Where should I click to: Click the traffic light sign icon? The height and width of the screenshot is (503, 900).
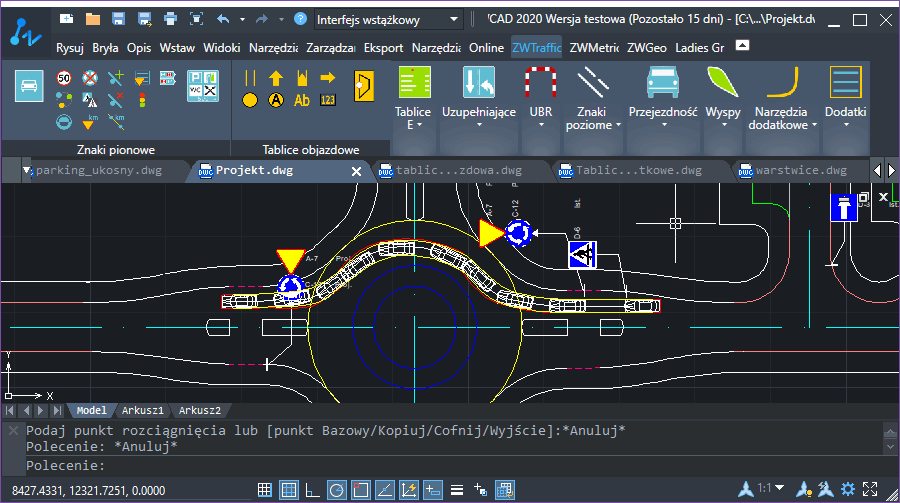tap(142, 100)
